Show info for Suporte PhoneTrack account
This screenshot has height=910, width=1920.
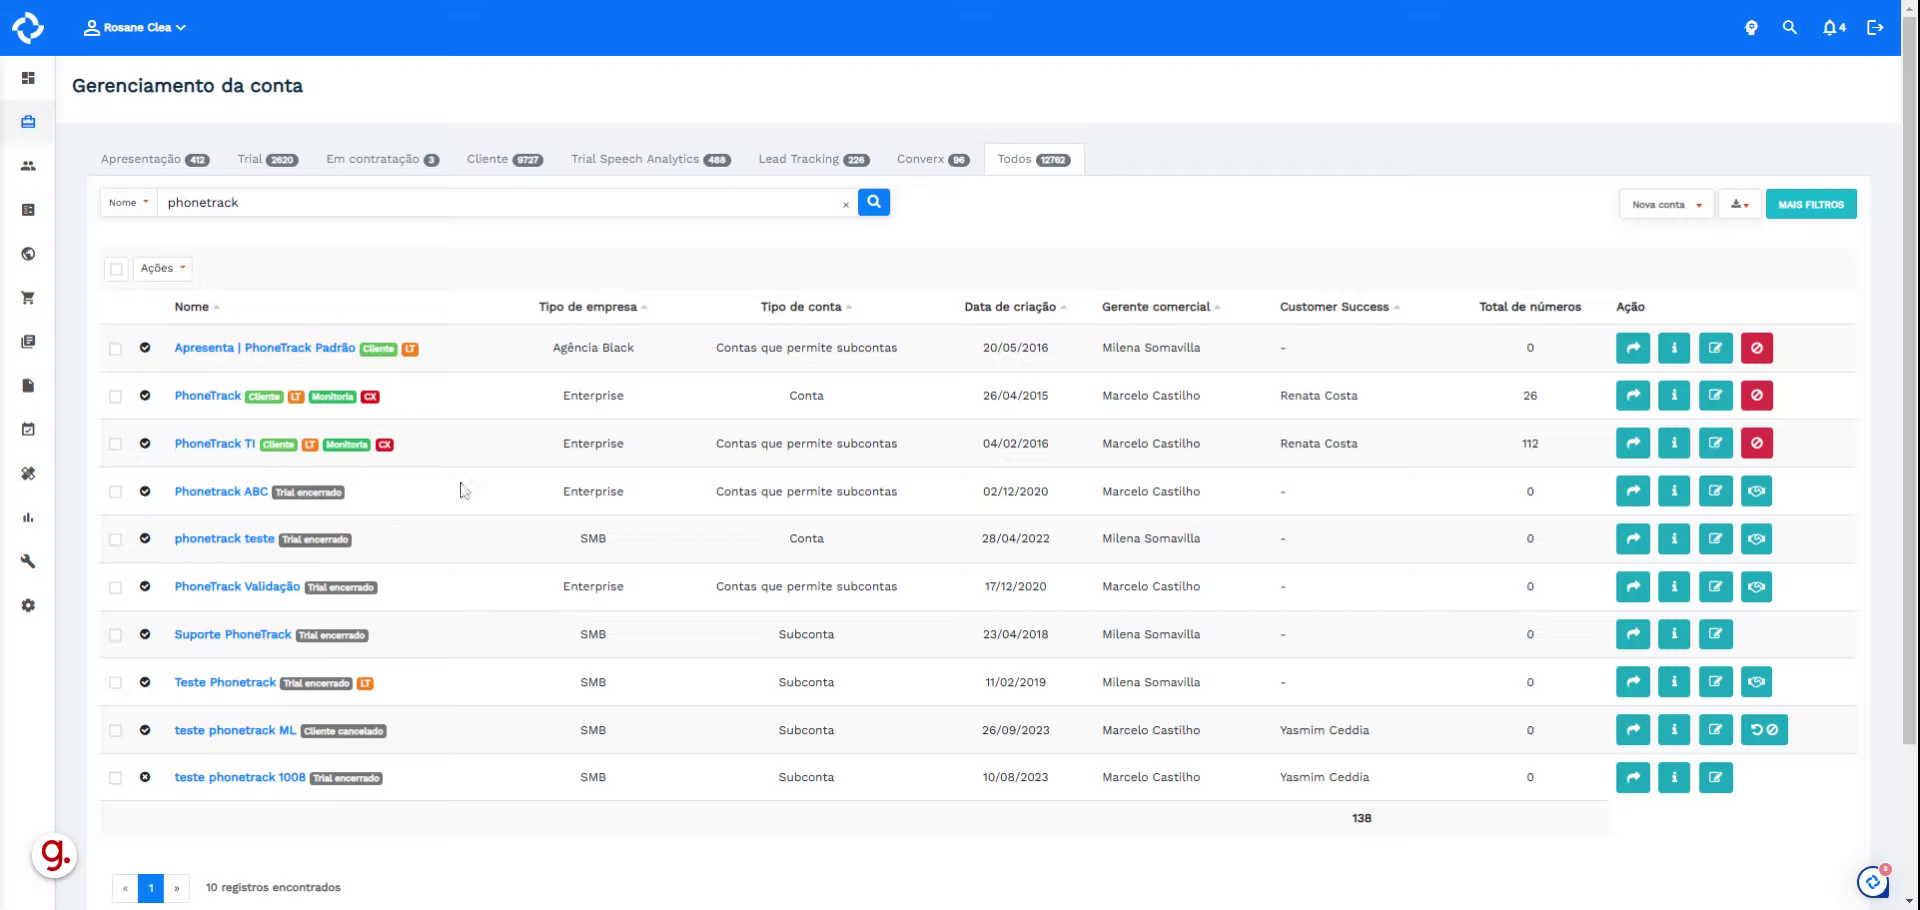pyautogui.click(x=1674, y=634)
